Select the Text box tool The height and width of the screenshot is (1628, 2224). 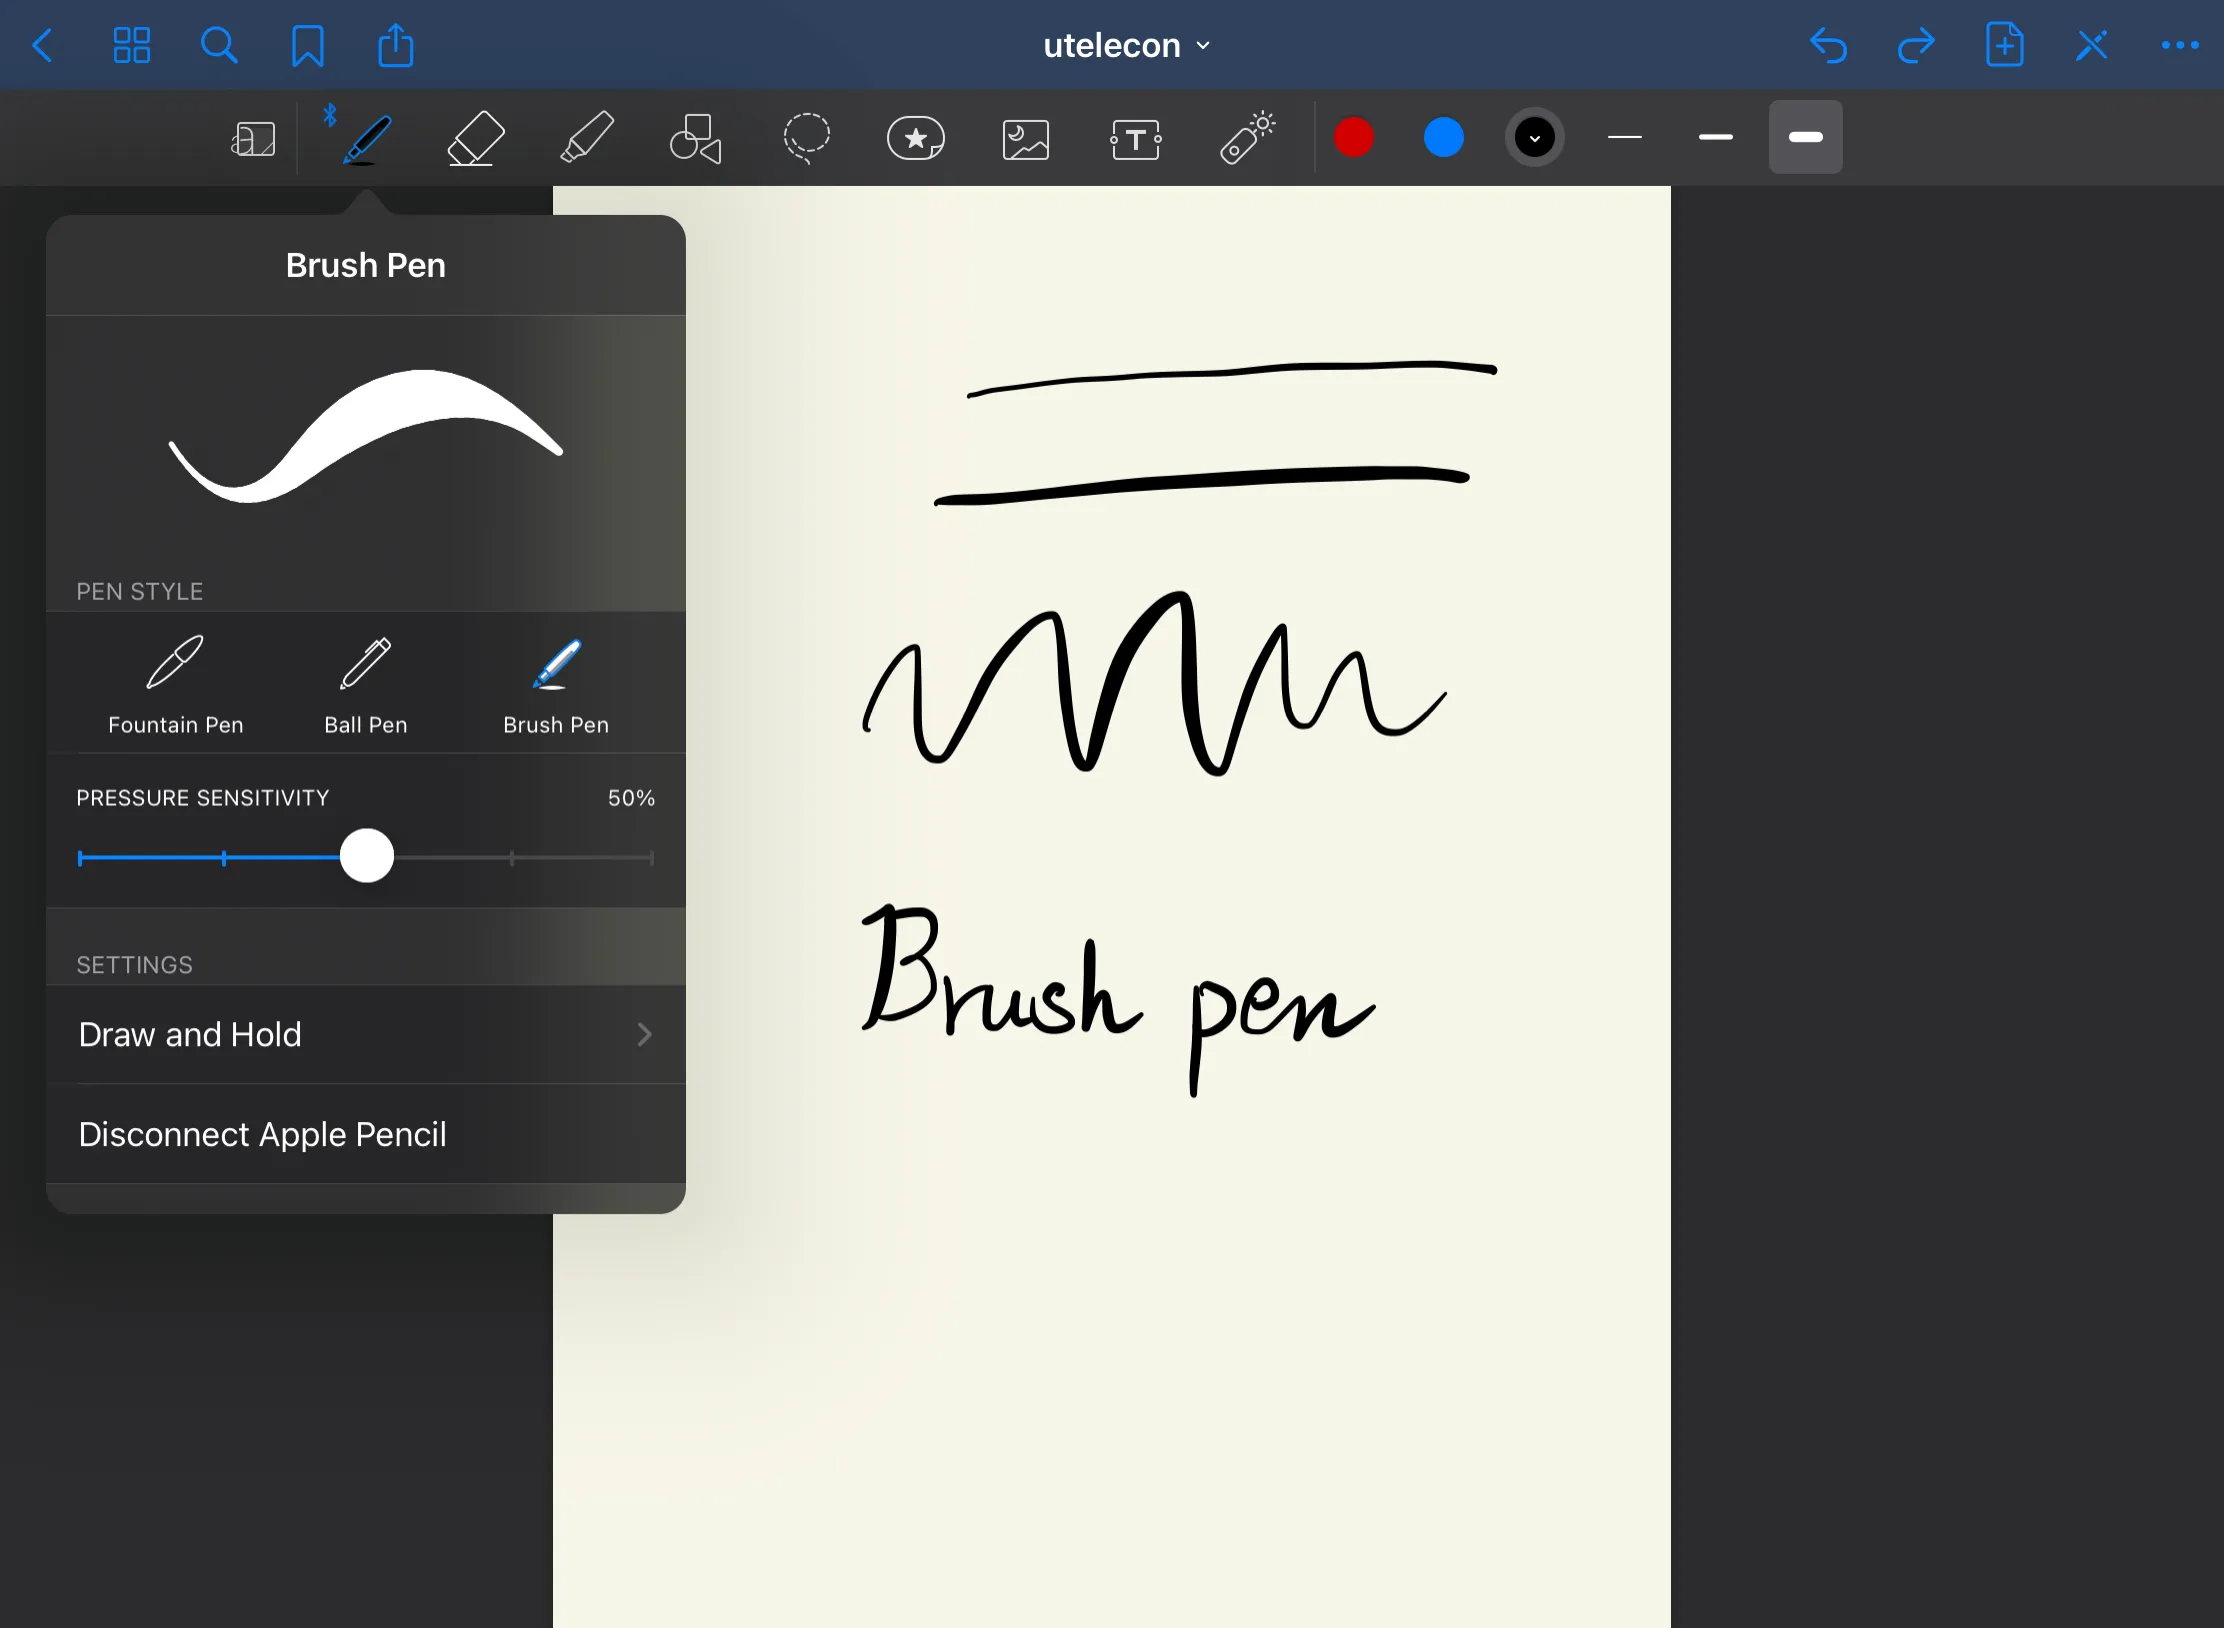(x=1136, y=138)
